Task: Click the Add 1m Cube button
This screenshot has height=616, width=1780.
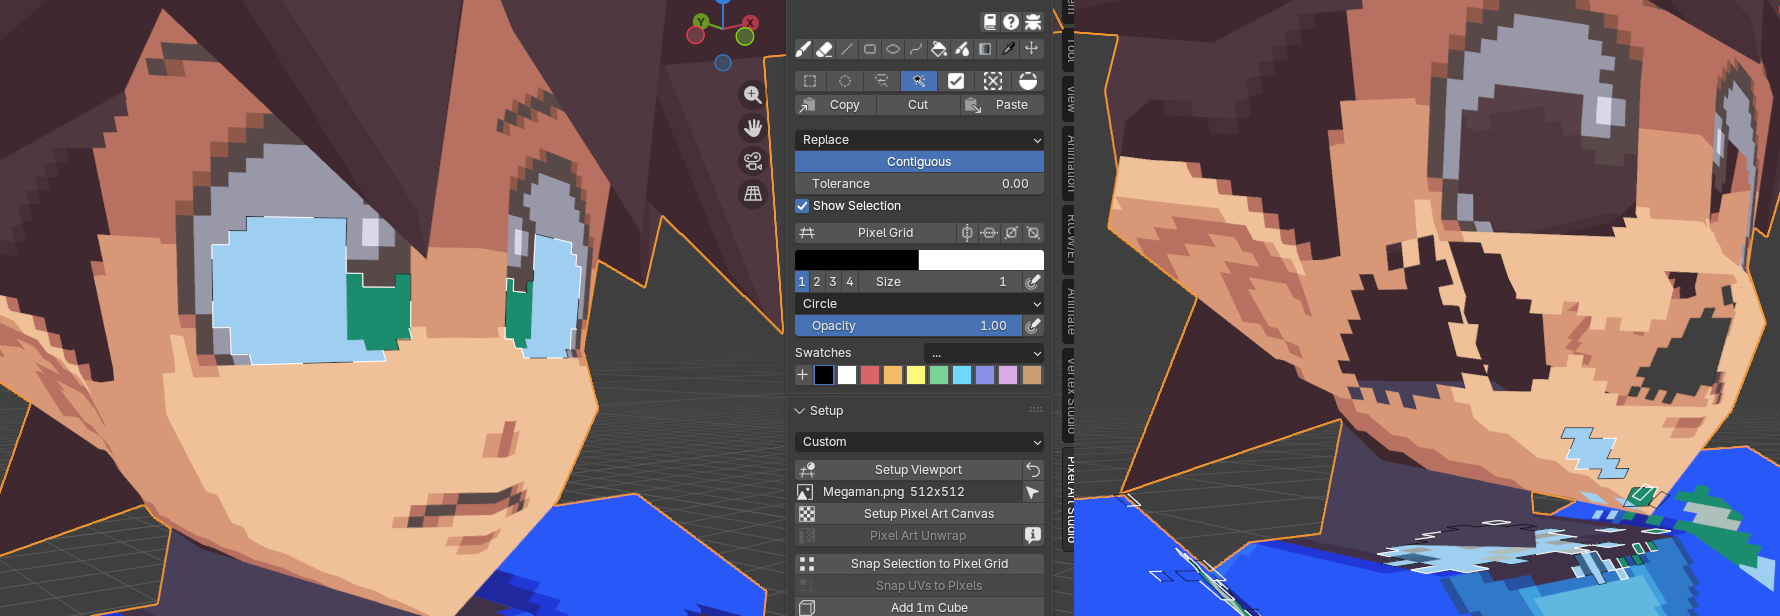Action: 919,607
